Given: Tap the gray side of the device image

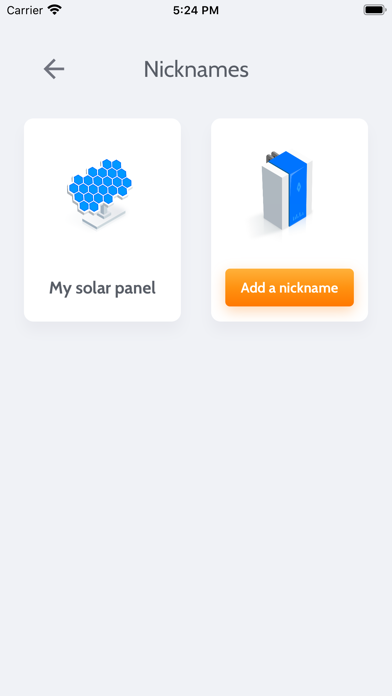Looking at the screenshot, I should tap(273, 198).
